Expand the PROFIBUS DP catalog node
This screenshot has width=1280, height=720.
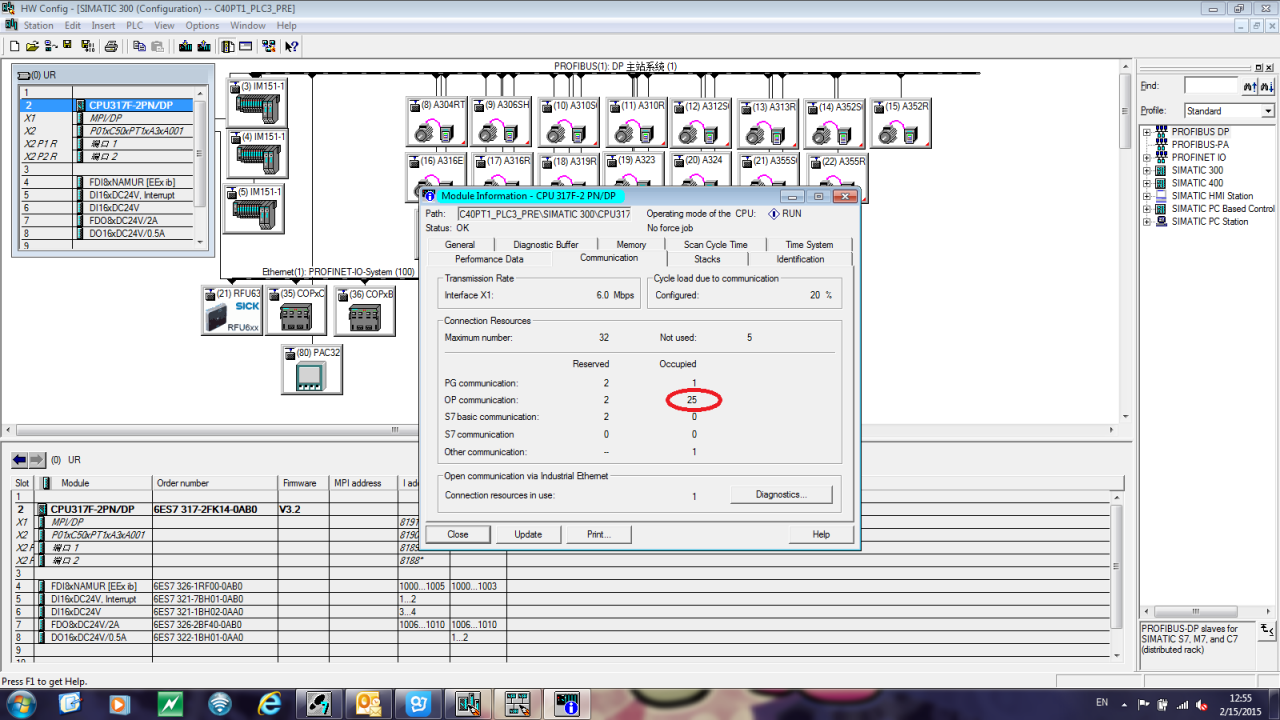[x=1147, y=132]
